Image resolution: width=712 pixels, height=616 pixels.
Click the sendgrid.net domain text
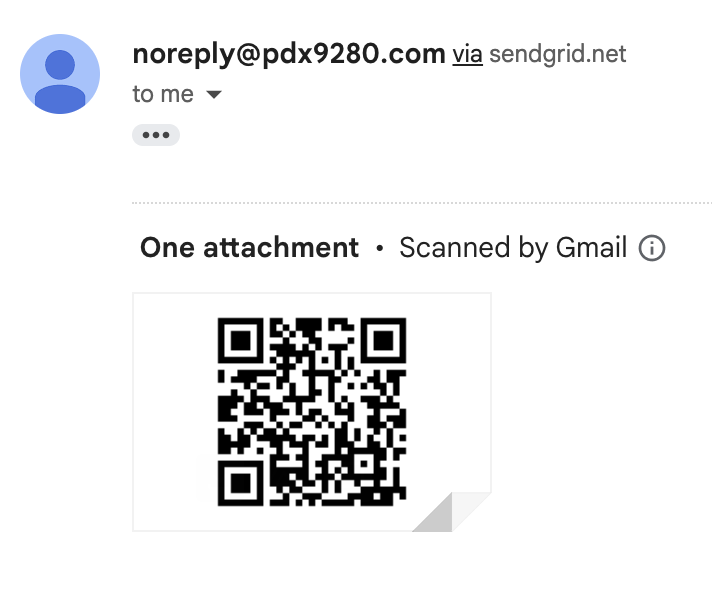coord(558,54)
